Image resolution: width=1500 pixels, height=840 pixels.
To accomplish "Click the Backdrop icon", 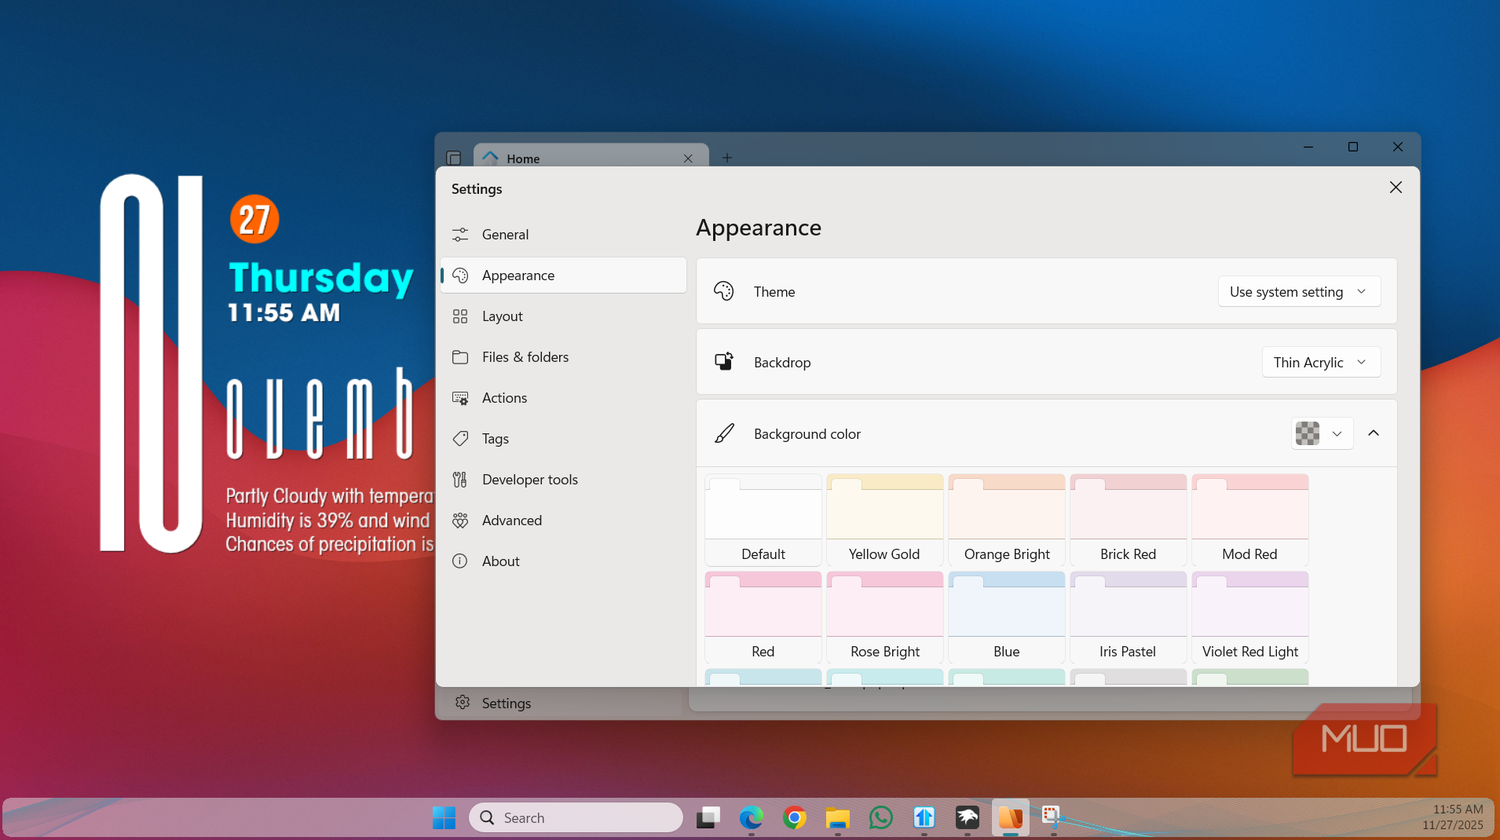I will click(724, 362).
